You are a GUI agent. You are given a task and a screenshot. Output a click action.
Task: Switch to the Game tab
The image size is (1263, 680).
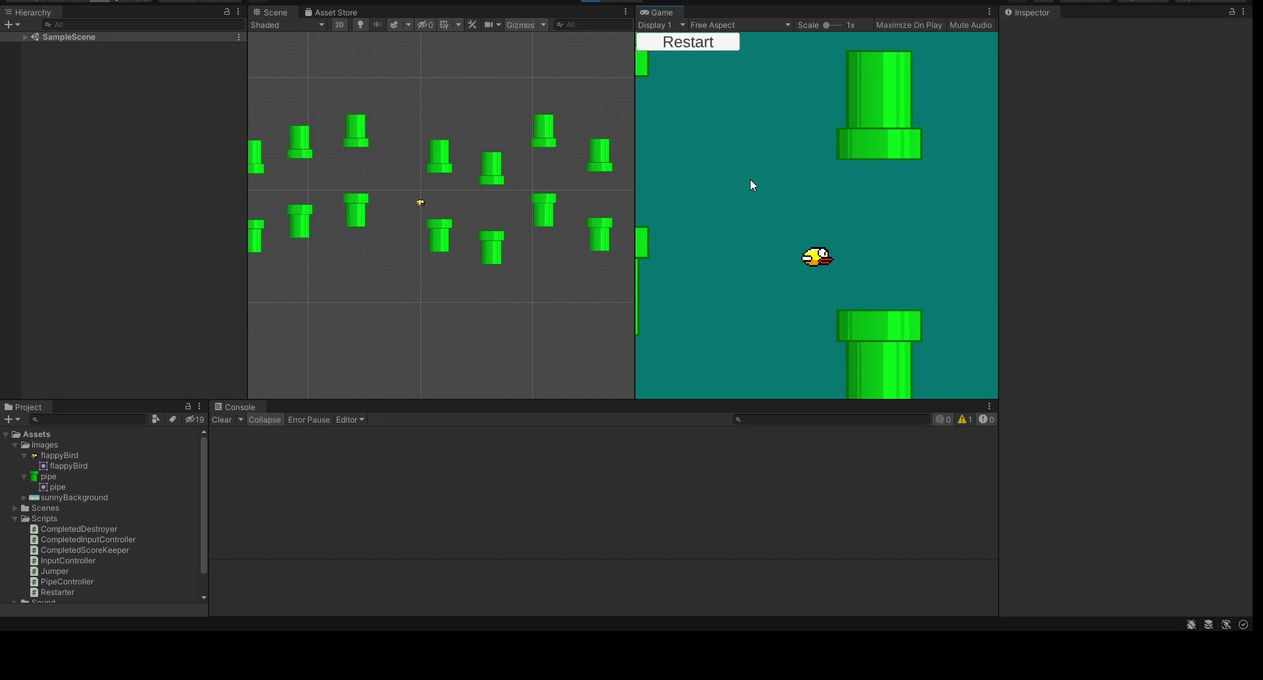click(657, 12)
